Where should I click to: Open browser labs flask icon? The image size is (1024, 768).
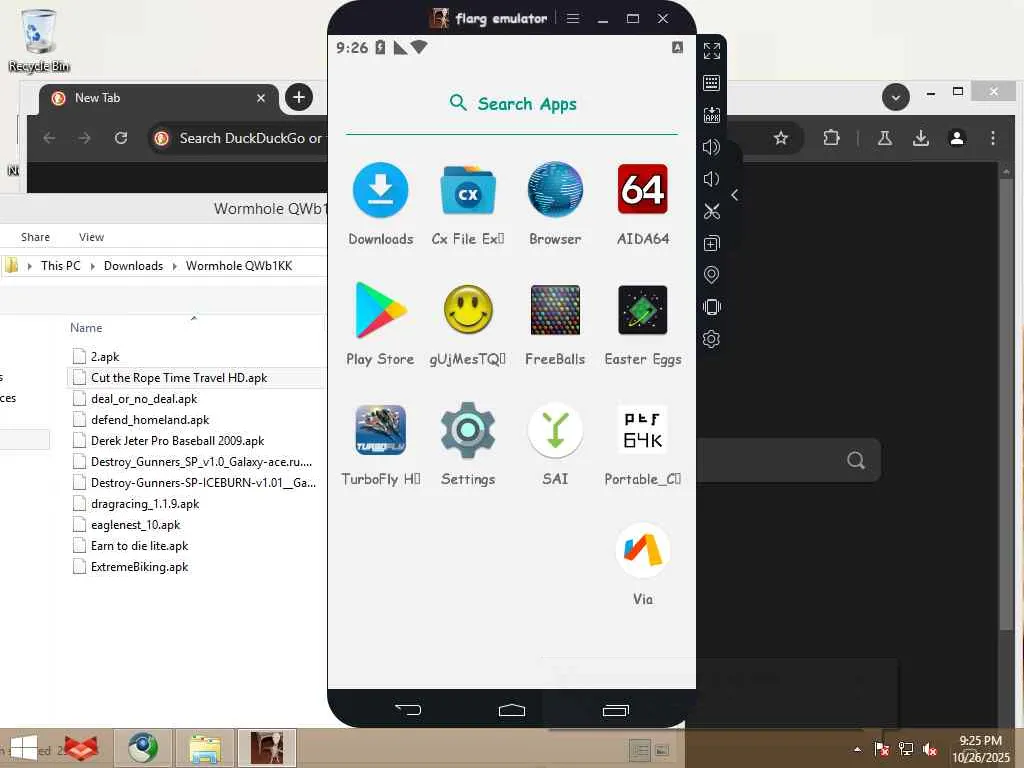pyautogui.click(x=885, y=138)
